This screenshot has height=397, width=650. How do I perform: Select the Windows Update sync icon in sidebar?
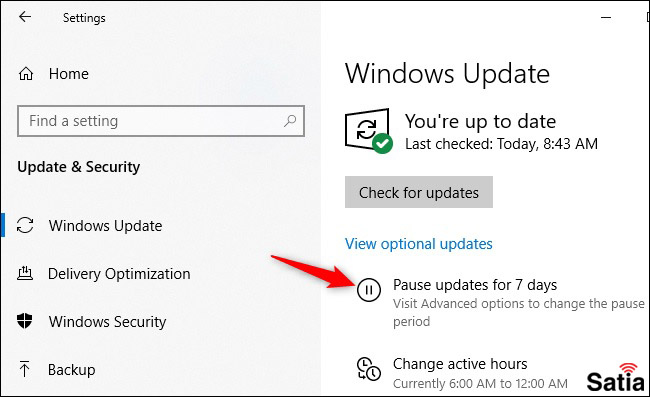[x=25, y=225]
